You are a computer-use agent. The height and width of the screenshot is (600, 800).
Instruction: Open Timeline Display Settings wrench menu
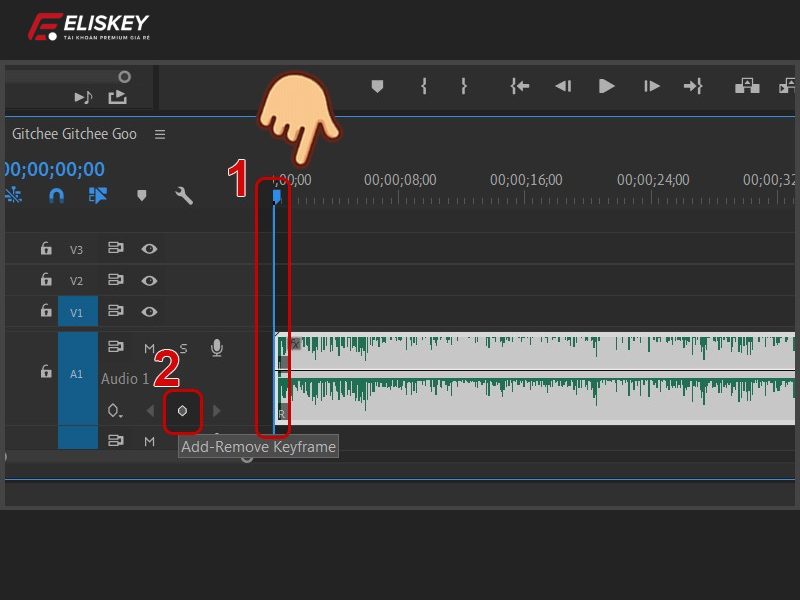185,196
